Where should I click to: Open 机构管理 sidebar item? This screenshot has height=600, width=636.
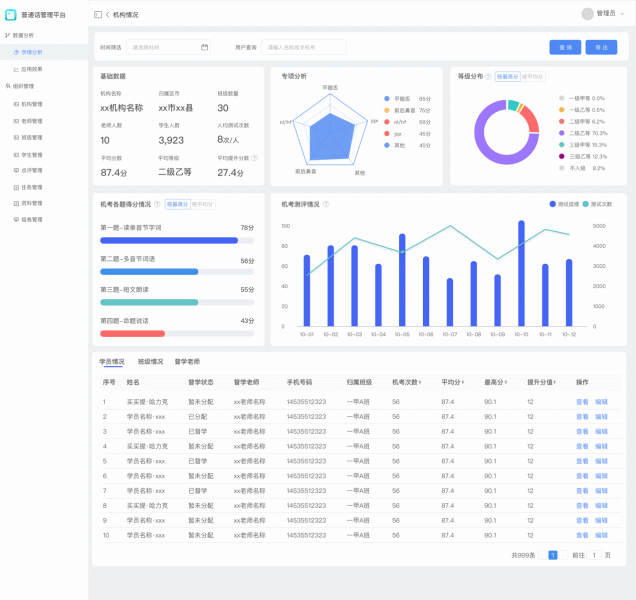coord(31,104)
